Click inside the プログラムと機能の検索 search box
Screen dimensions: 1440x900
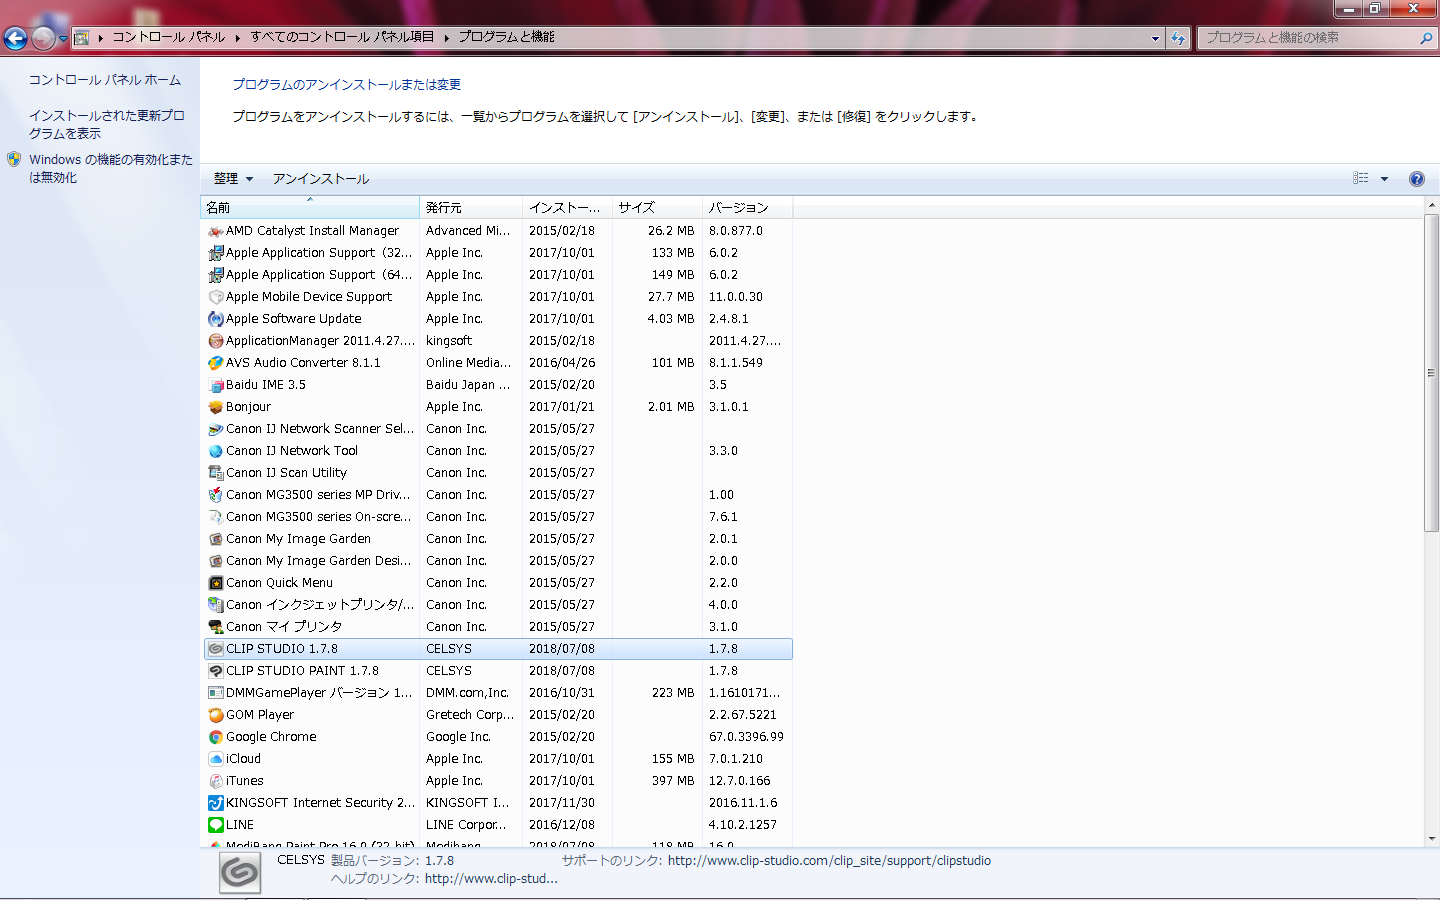coord(1310,38)
